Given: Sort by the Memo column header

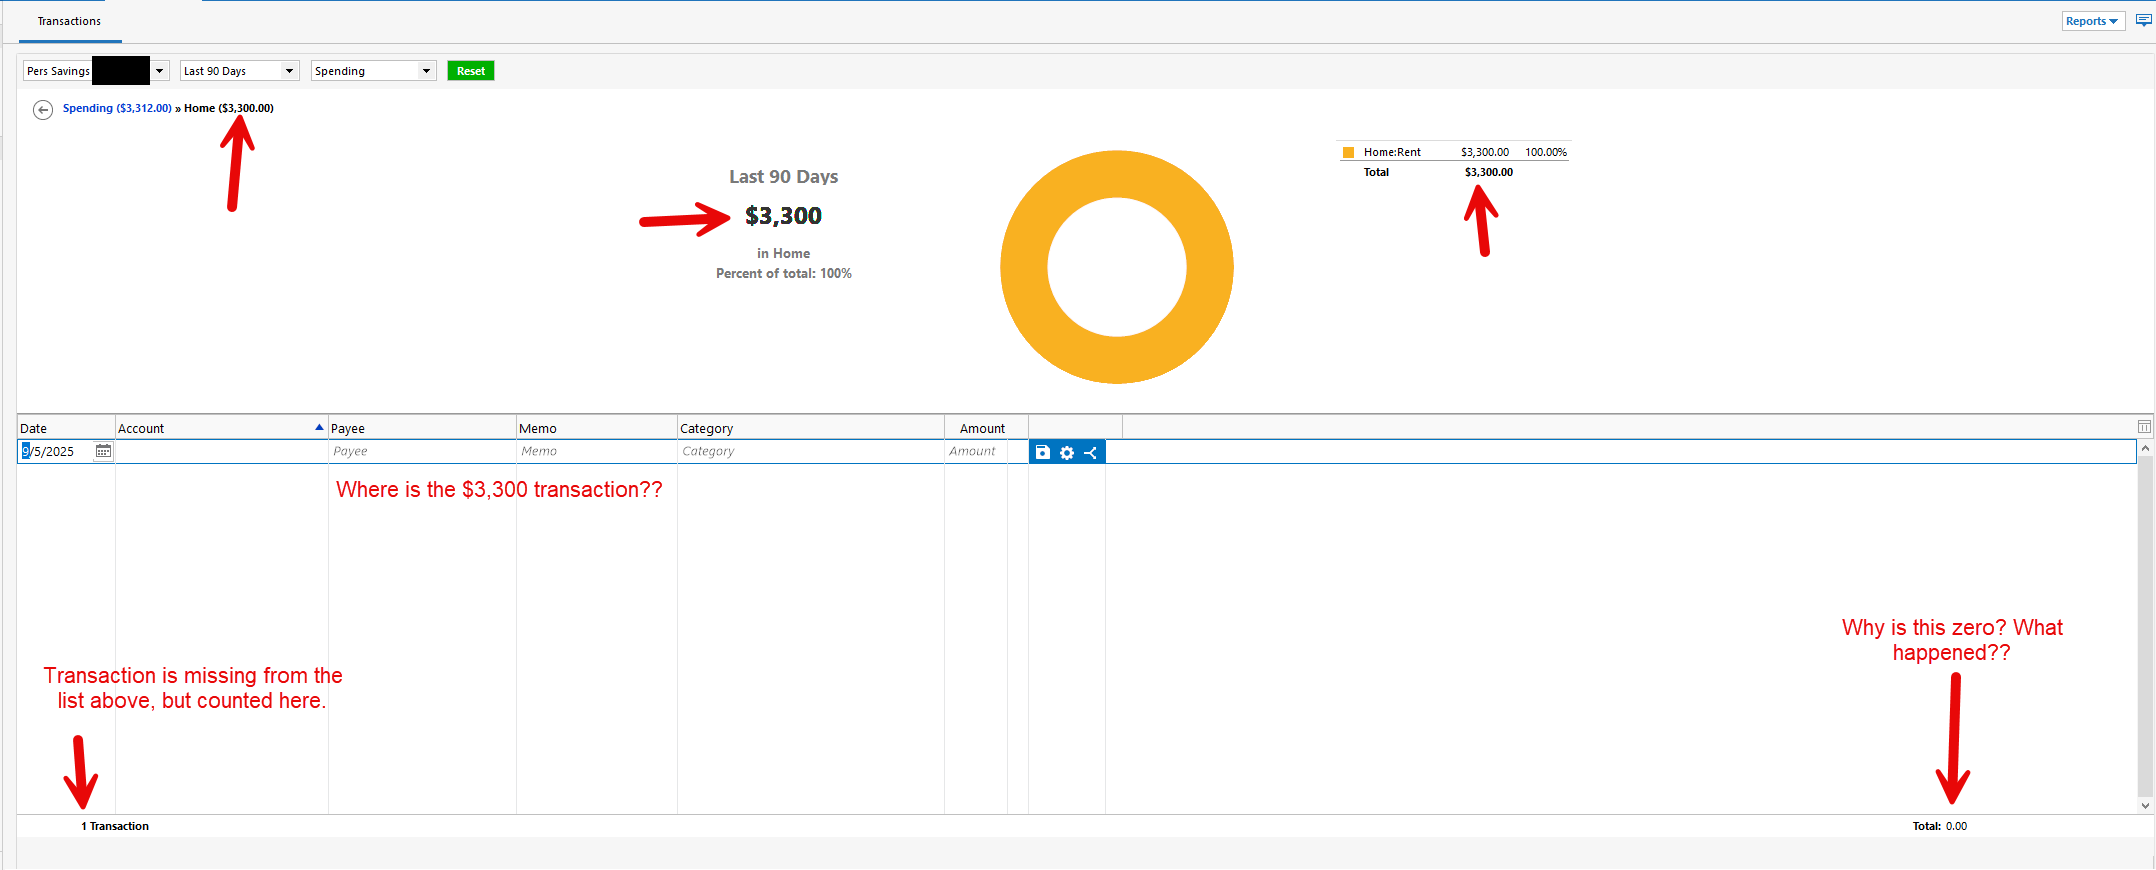Looking at the screenshot, I should point(596,428).
